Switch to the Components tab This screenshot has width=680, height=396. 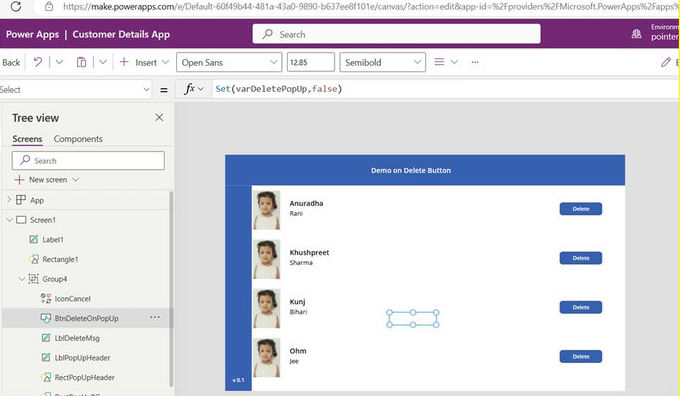tap(78, 139)
